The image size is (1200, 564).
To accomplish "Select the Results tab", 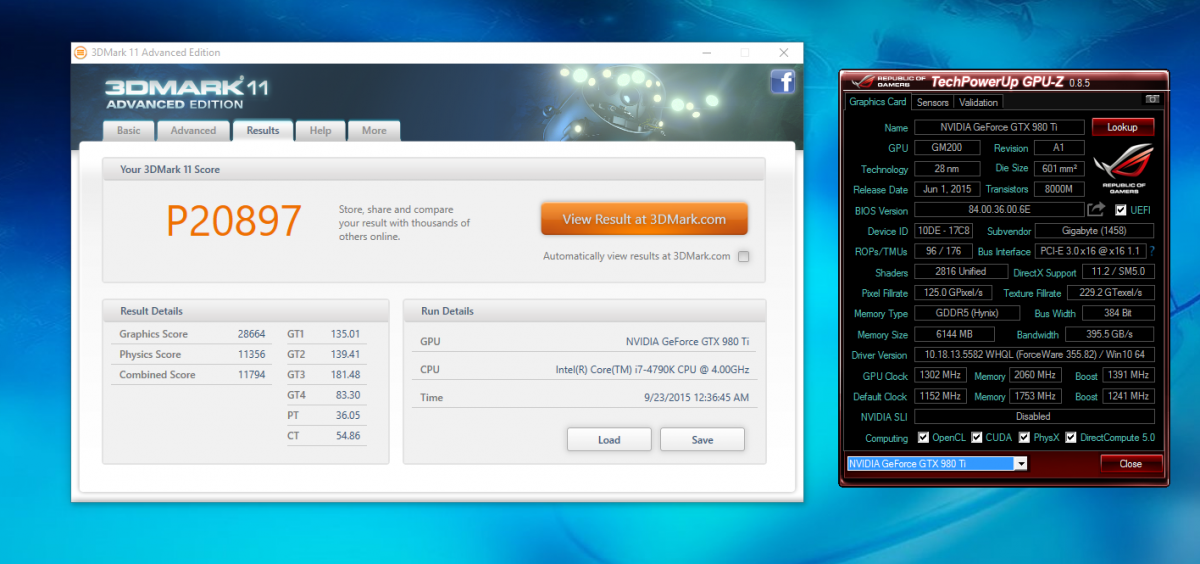I will coord(263,130).
